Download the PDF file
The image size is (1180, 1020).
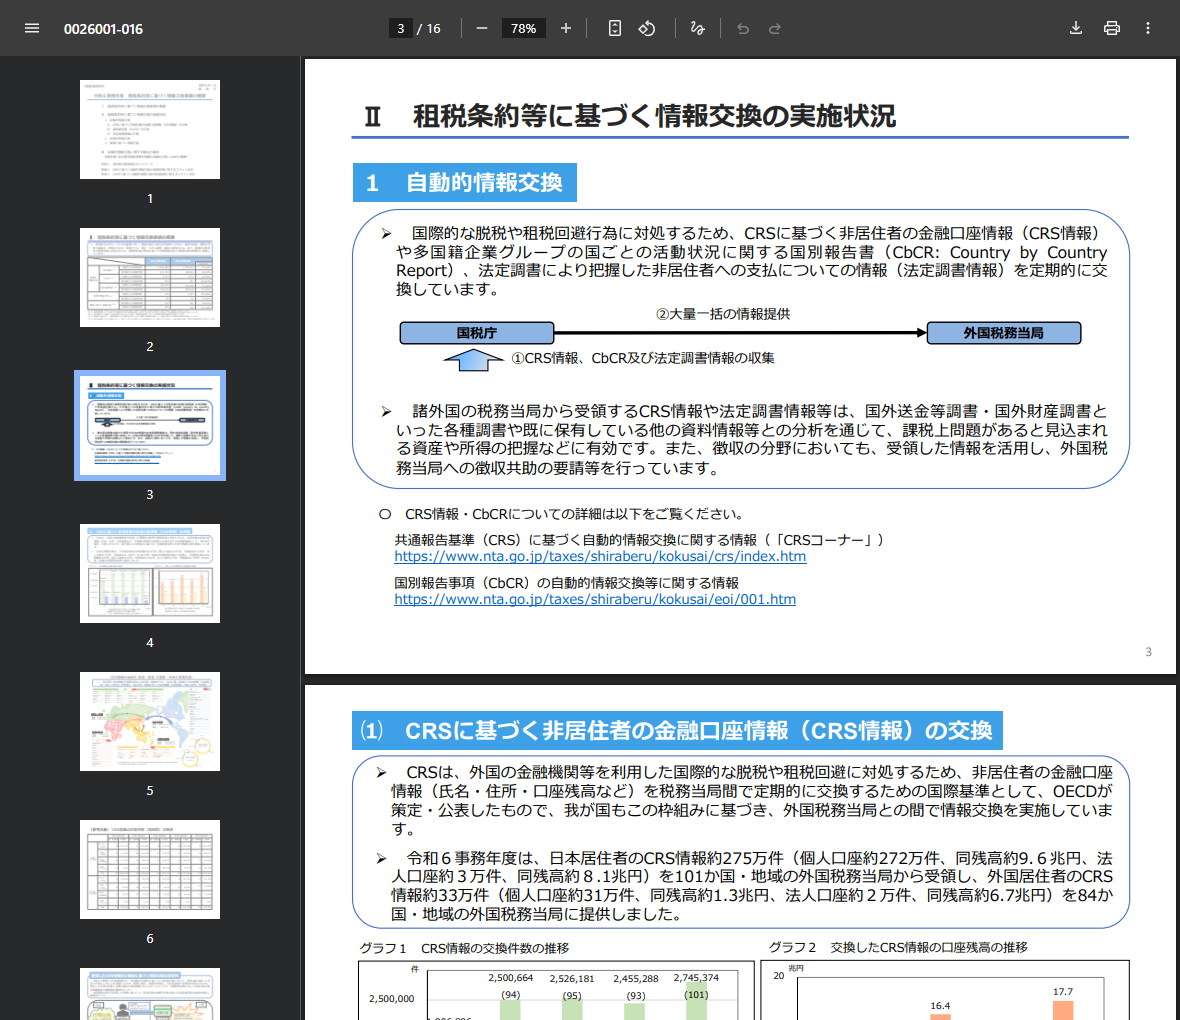coord(1076,29)
